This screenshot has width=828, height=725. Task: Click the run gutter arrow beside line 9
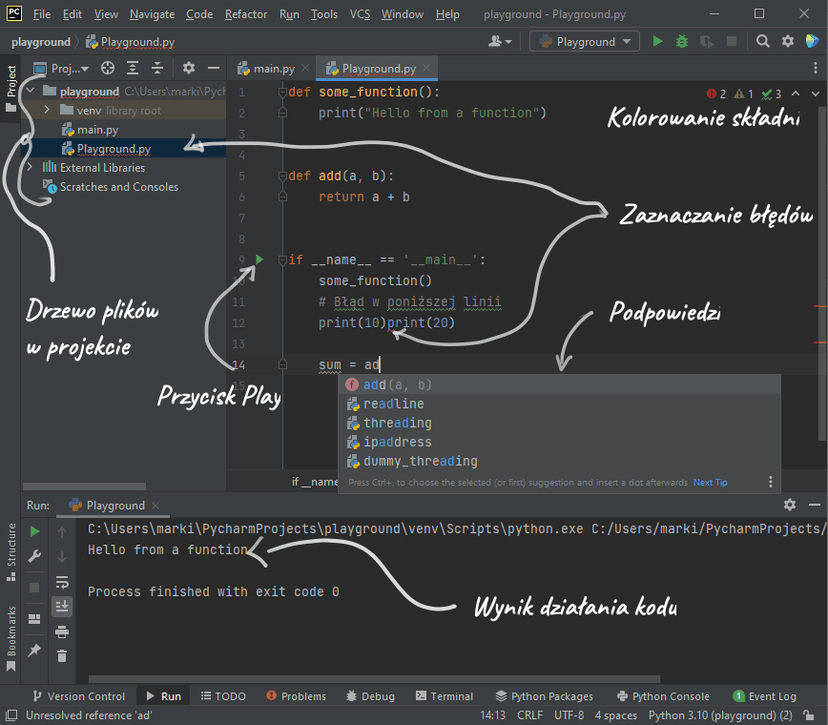259,260
